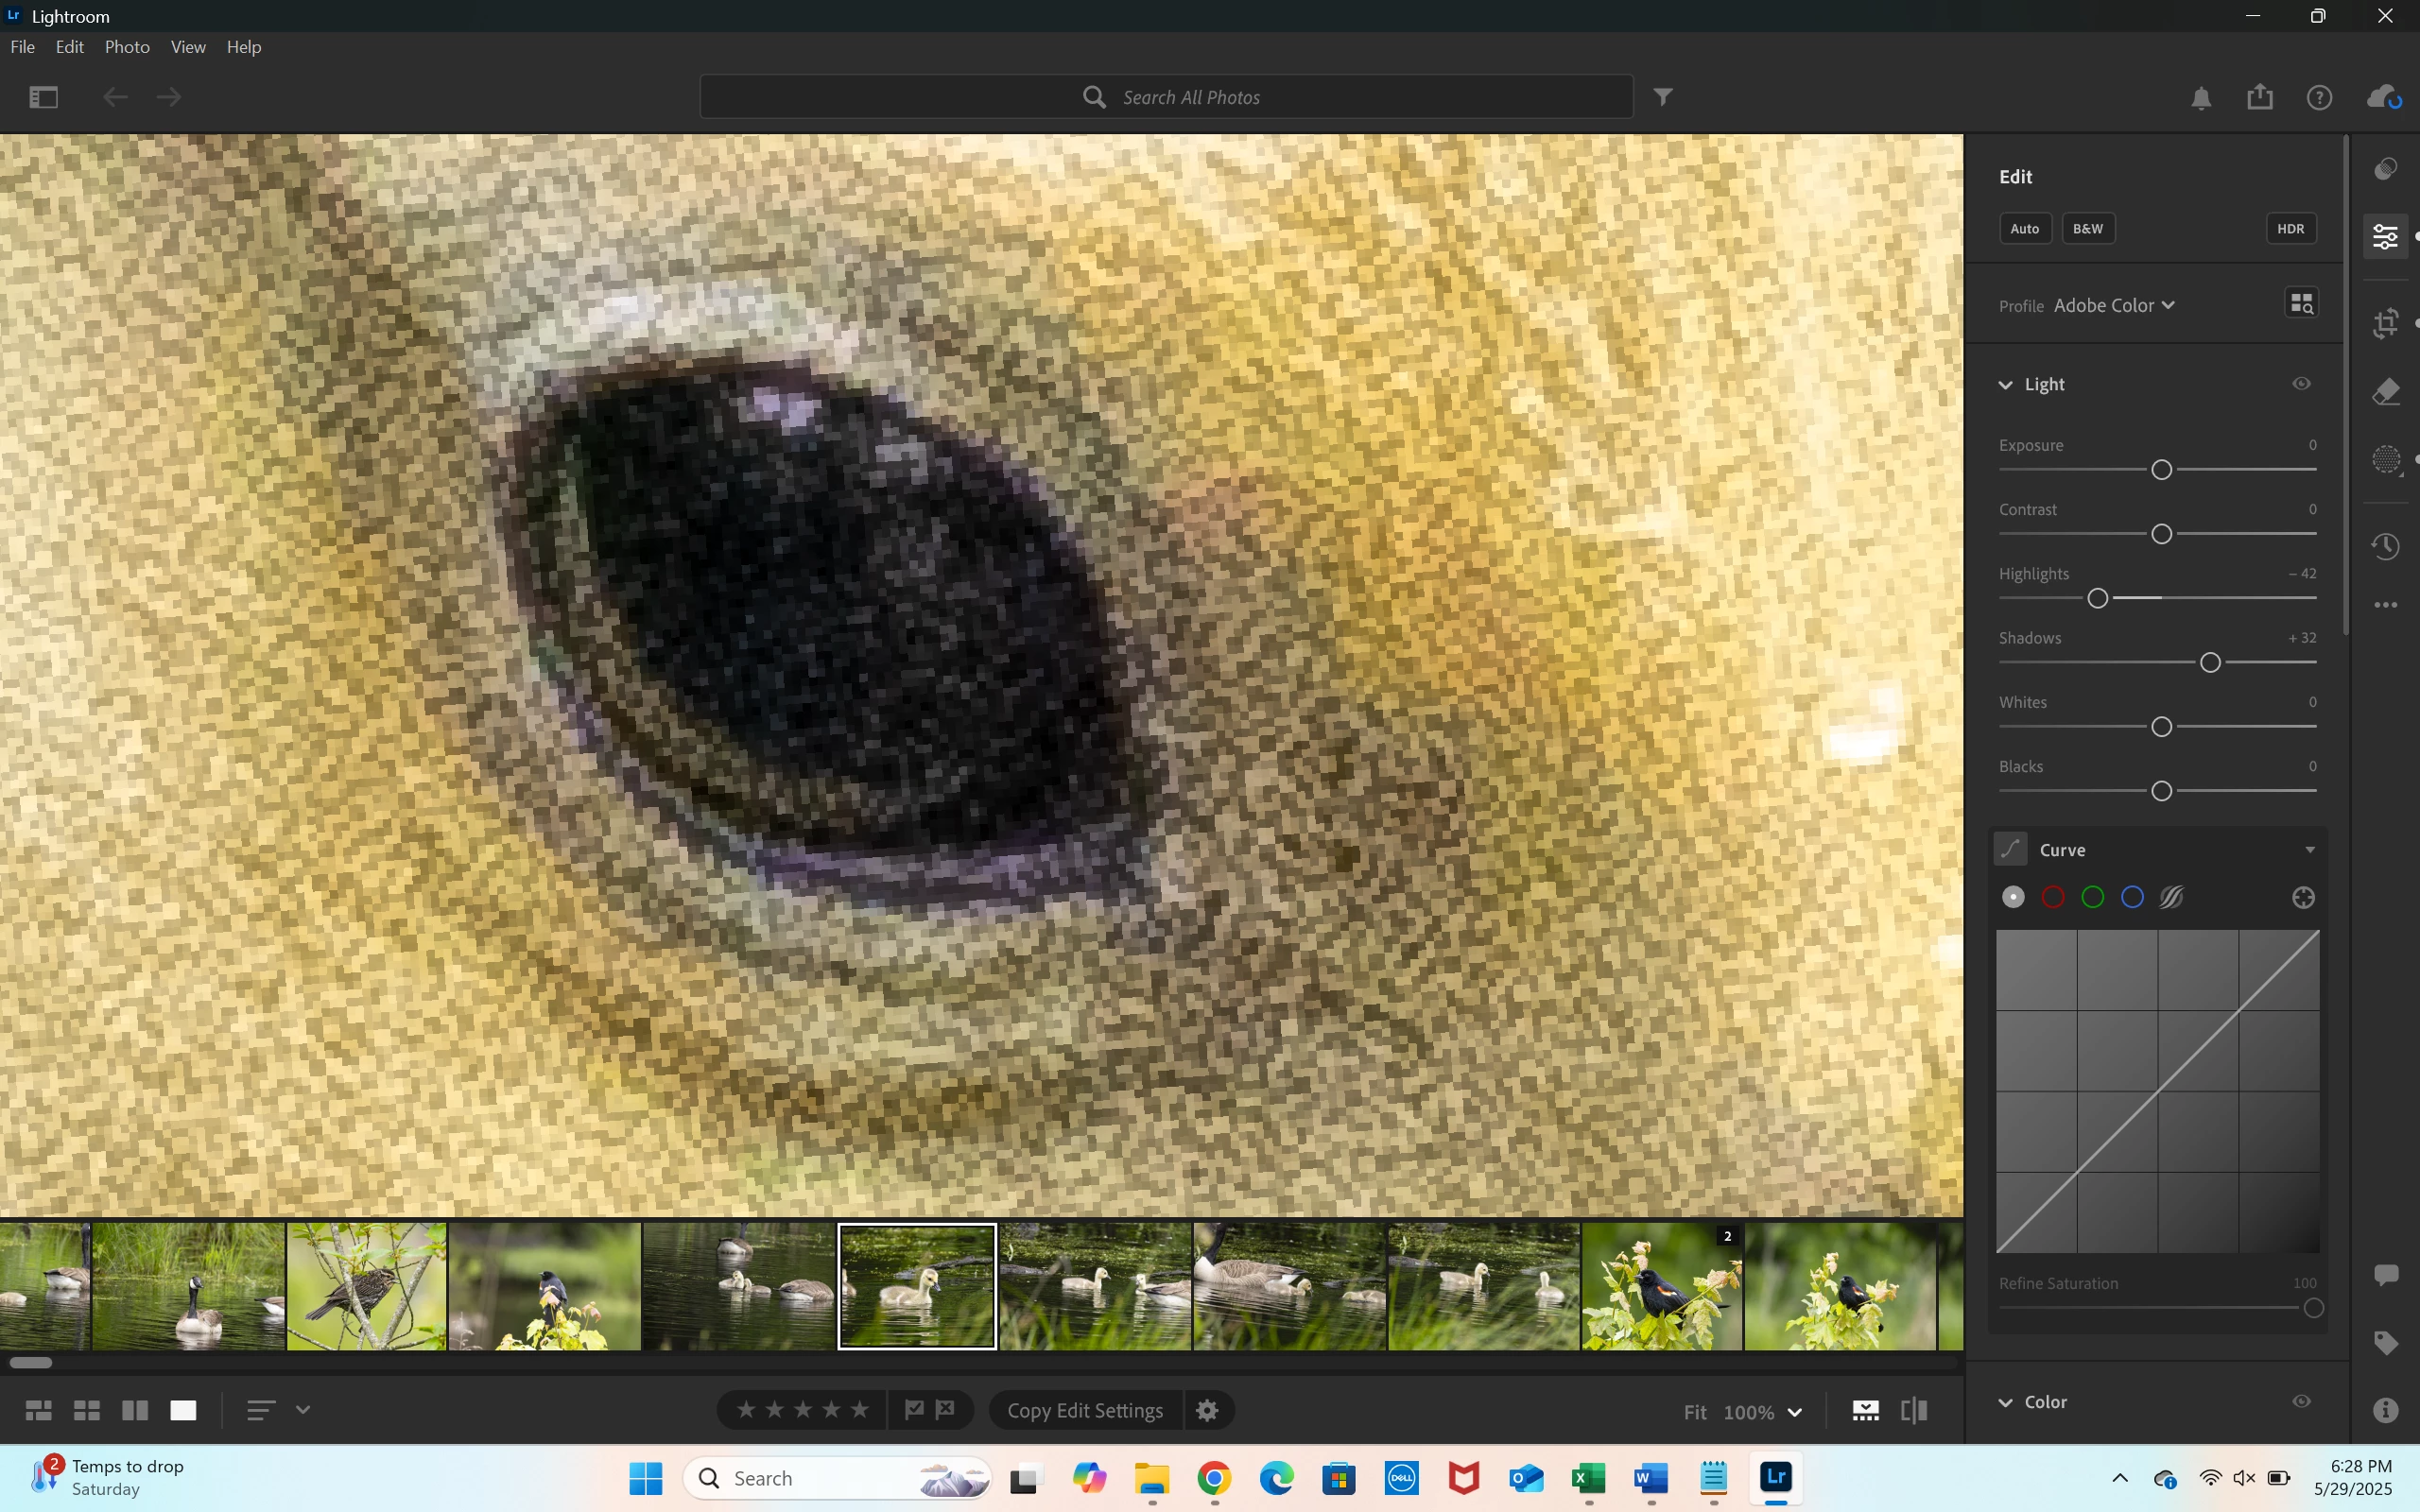Image resolution: width=2420 pixels, height=1512 pixels.
Task: Open the View menu
Action: pos(188,47)
